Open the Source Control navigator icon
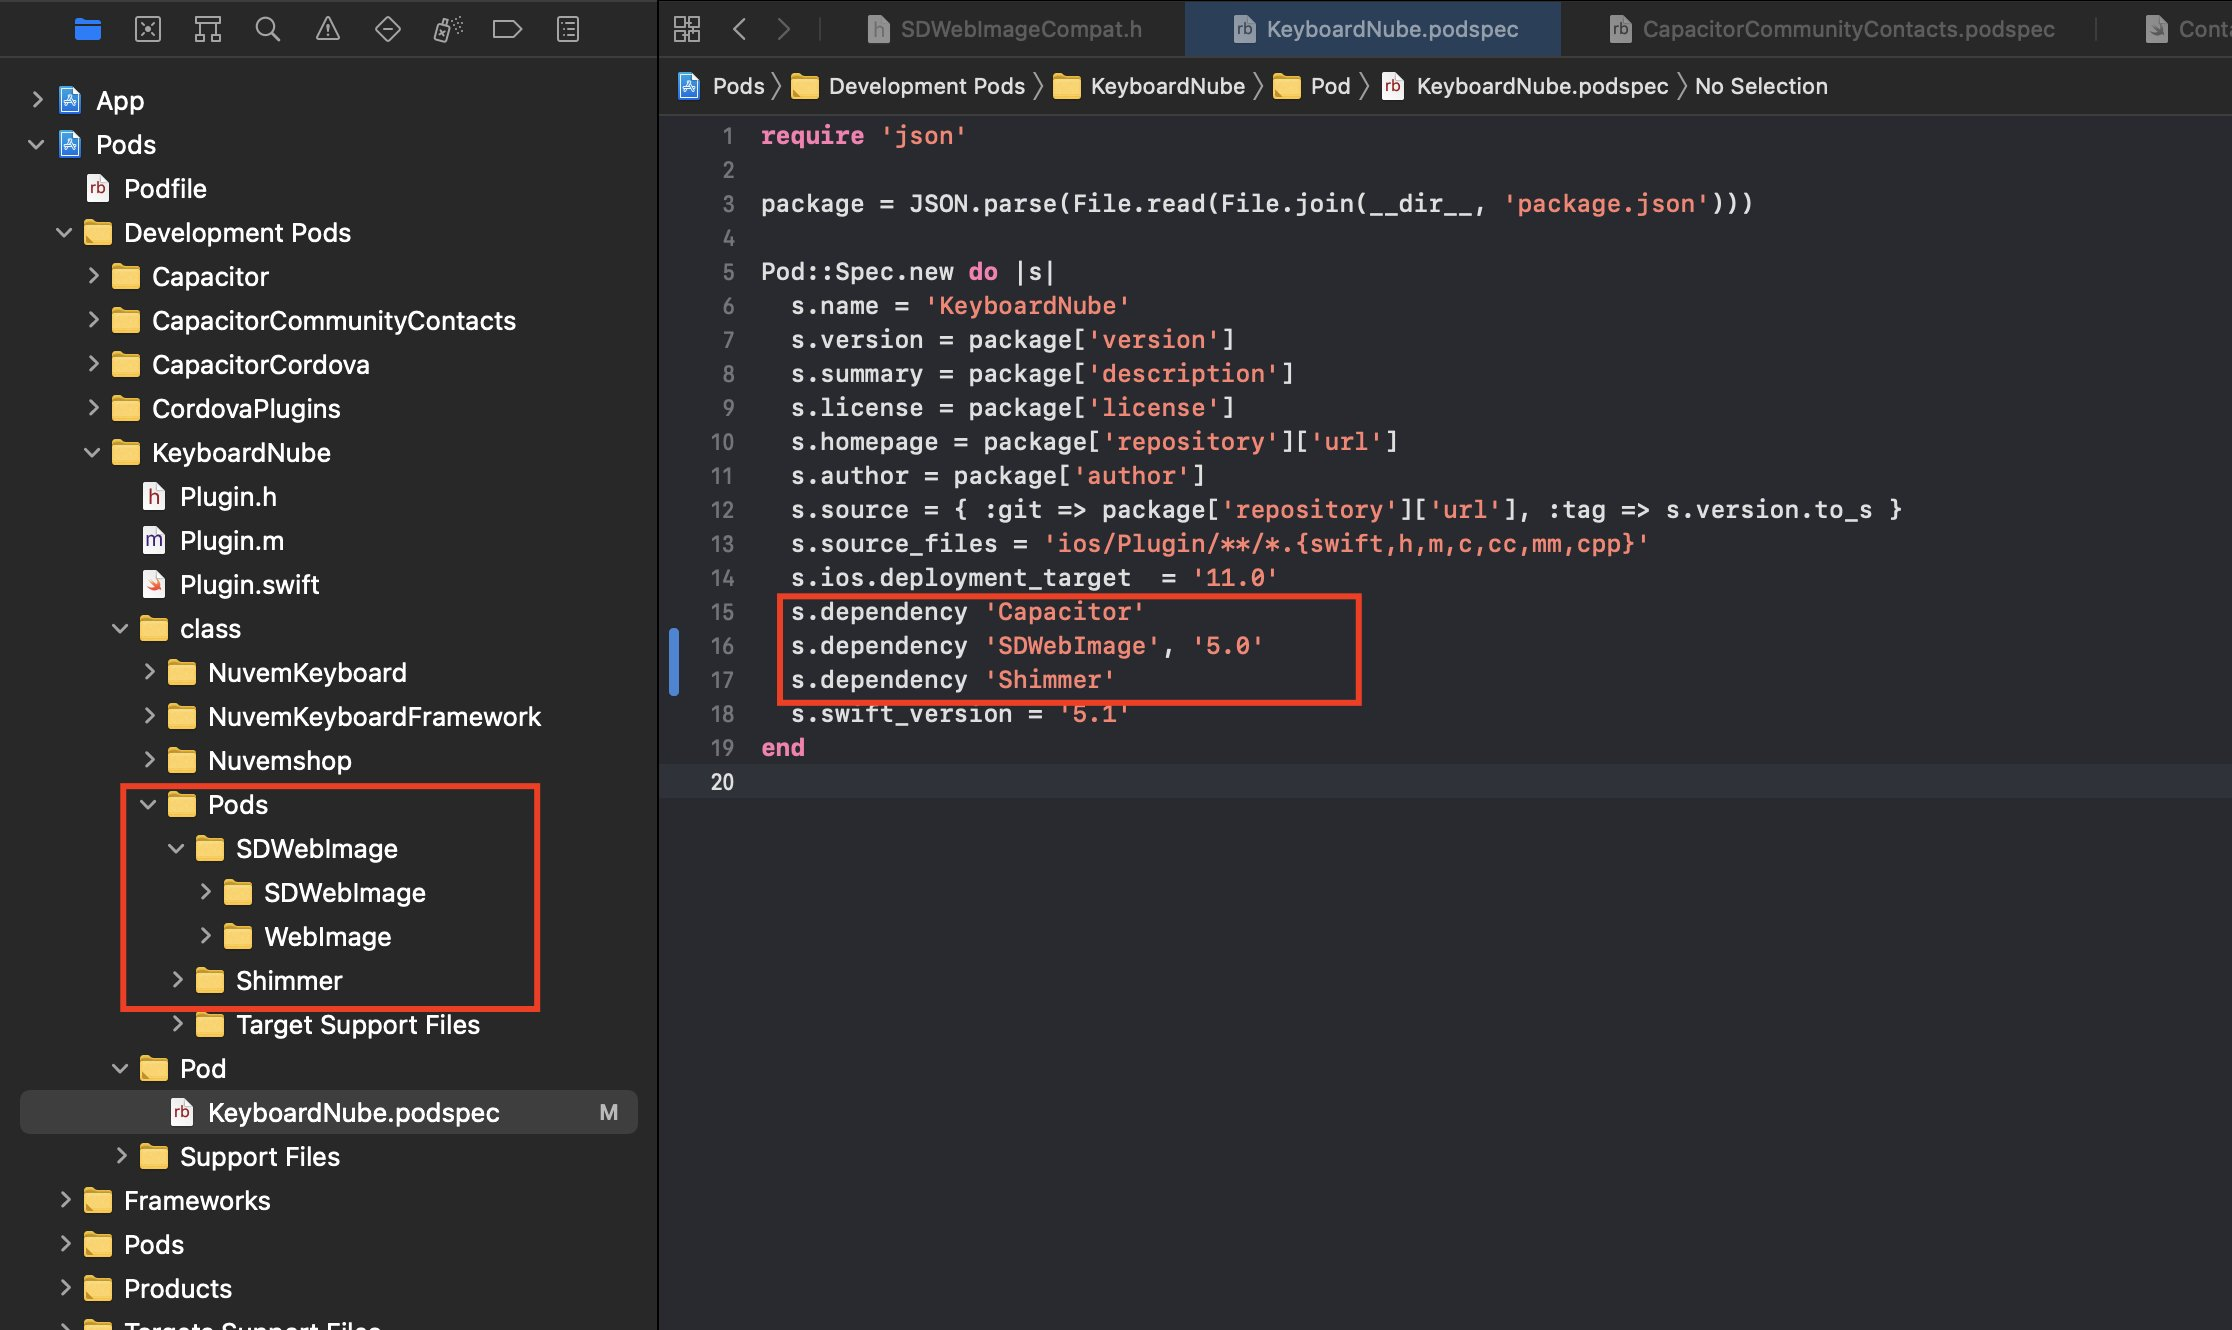The width and height of the screenshot is (2232, 1330). pyautogui.click(x=148, y=29)
